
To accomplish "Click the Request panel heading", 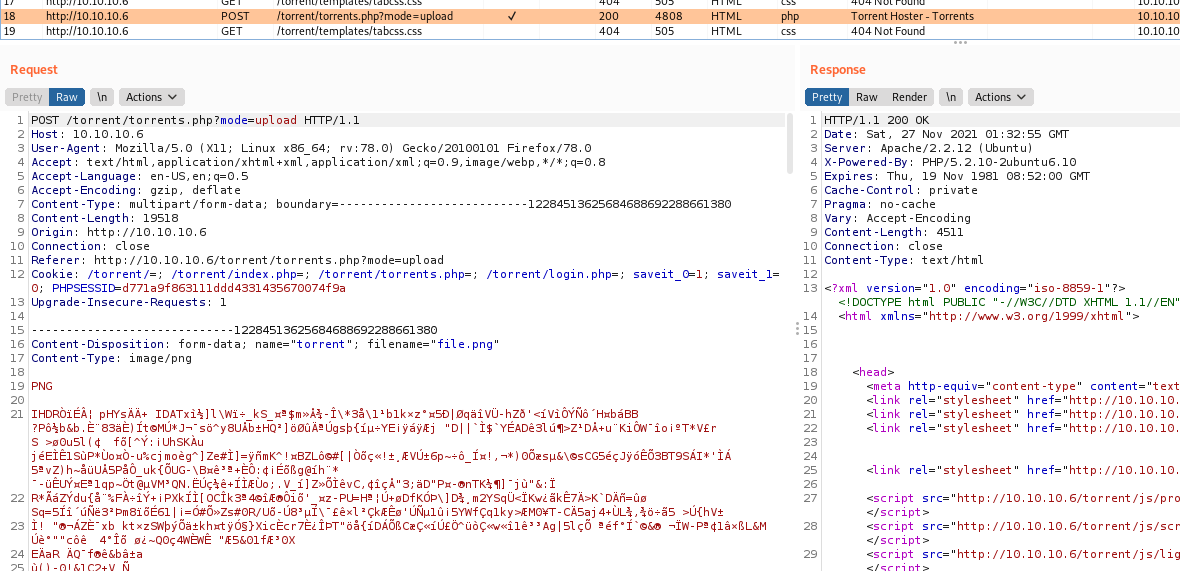I will pos(34,70).
